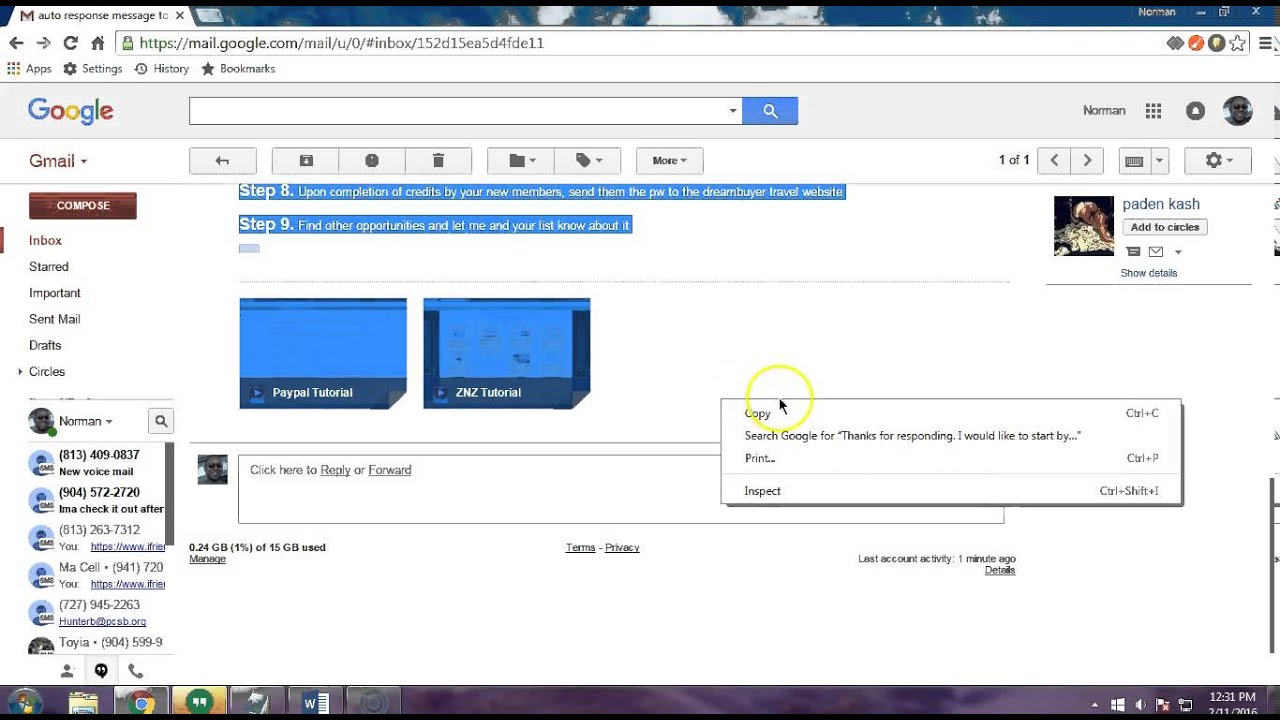The image size is (1280, 720).
Task: Switch to the Hangouts conversations tab
Action: pyautogui.click(x=101, y=671)
